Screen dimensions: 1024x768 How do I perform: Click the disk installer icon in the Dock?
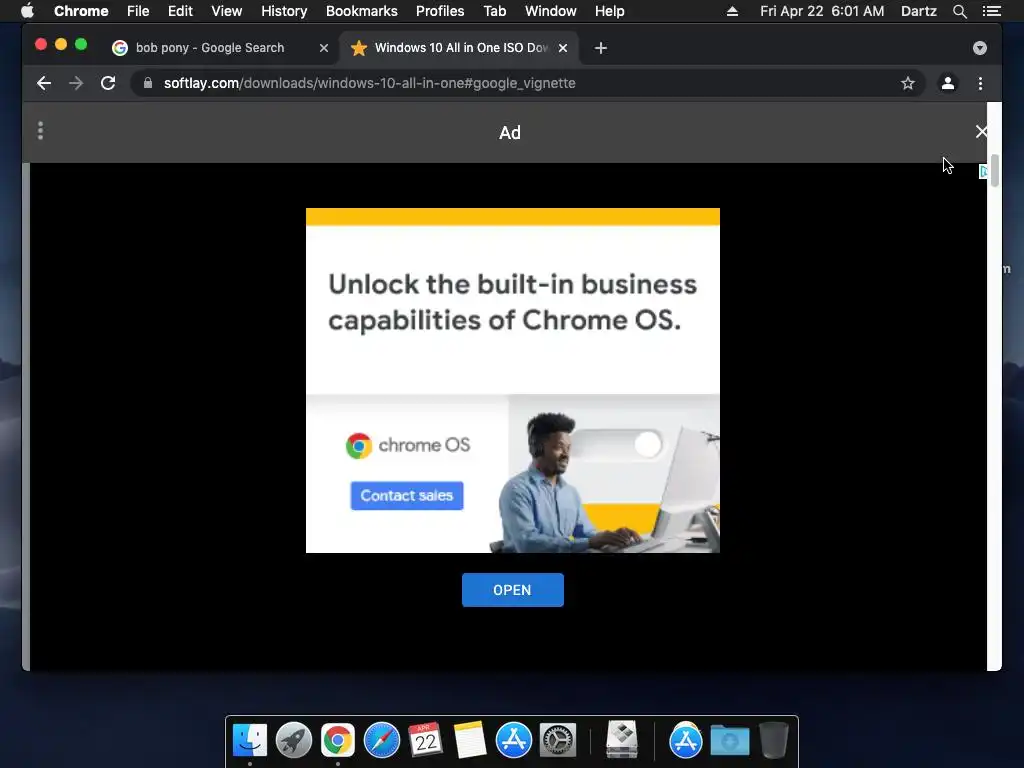(622, 740)
